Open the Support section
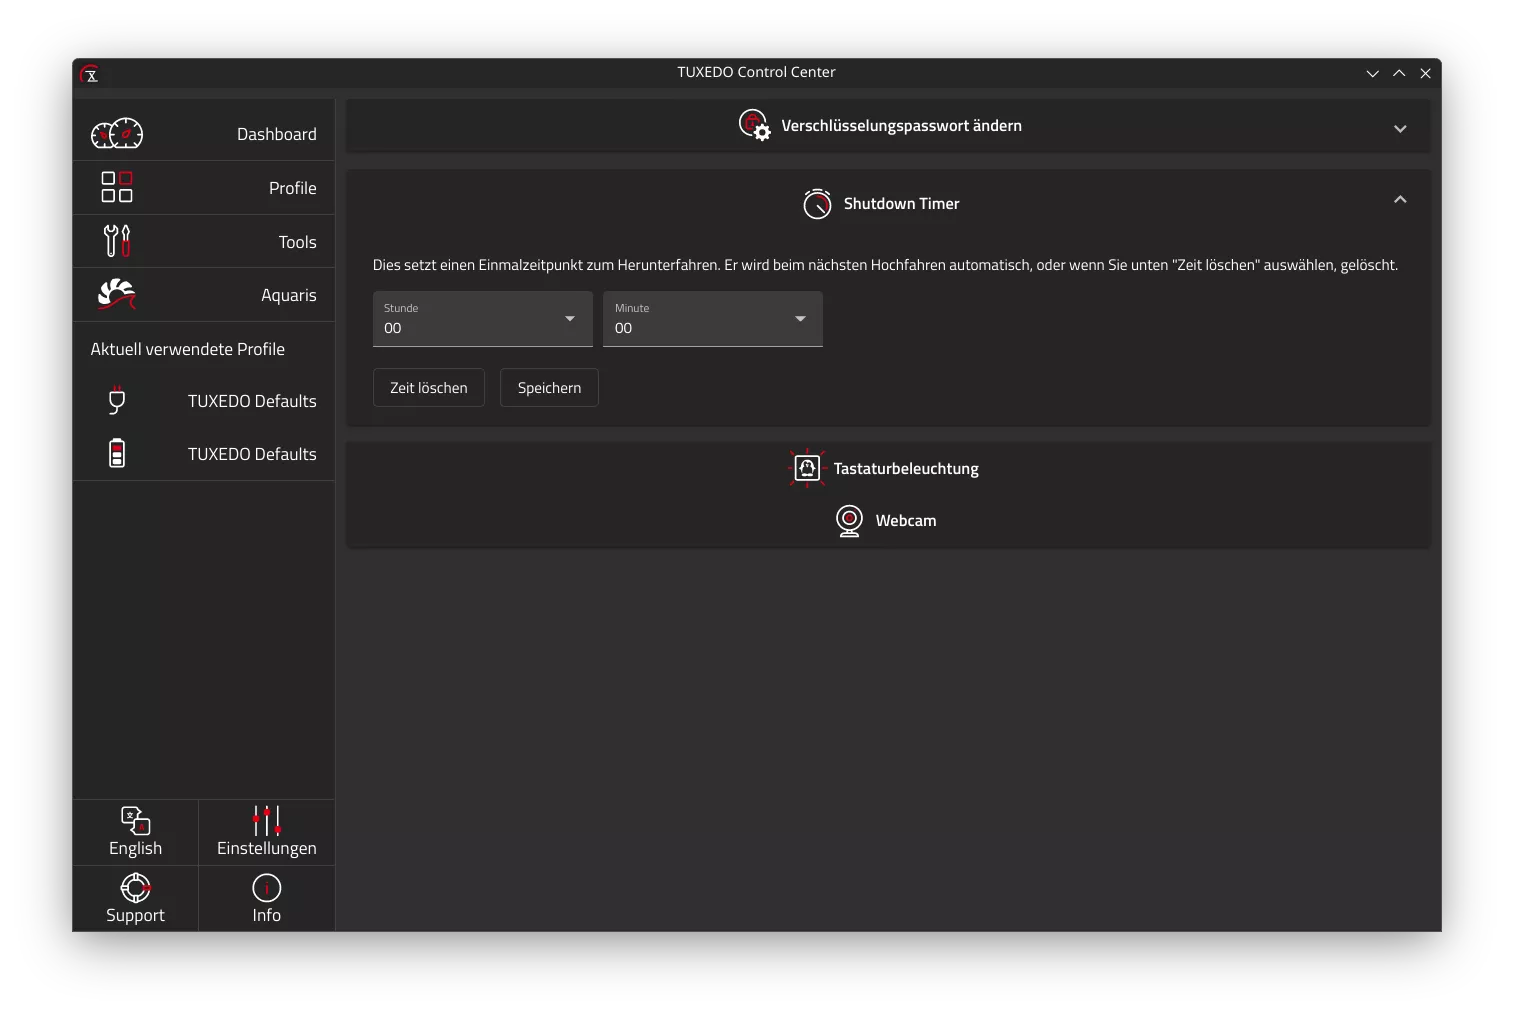This screenshot has height=1017, width=1514. [135, 897]
